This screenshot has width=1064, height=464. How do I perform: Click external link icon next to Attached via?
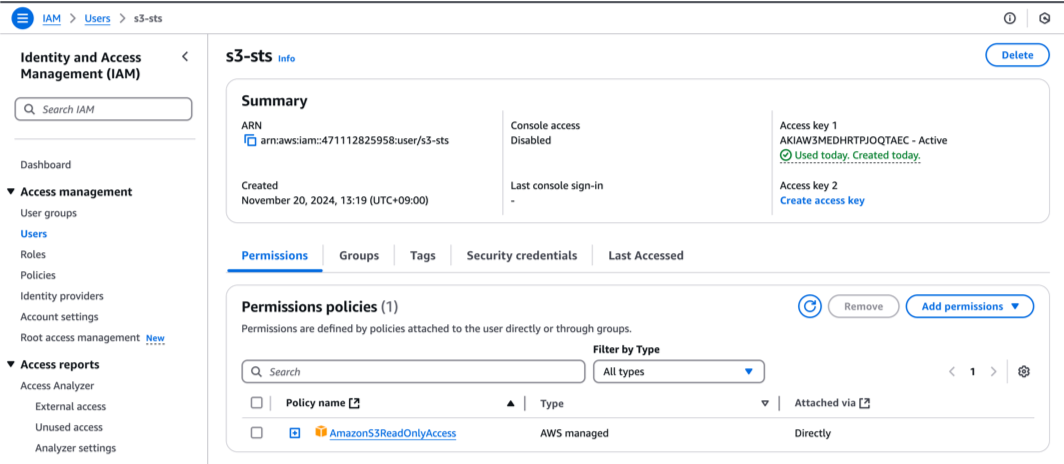864,403
